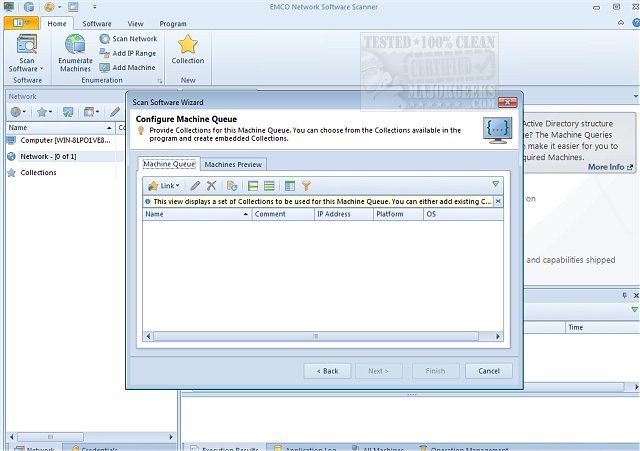Click the quick access window icon in title bar
640x451 pixels.
click(x=73, y=7)
